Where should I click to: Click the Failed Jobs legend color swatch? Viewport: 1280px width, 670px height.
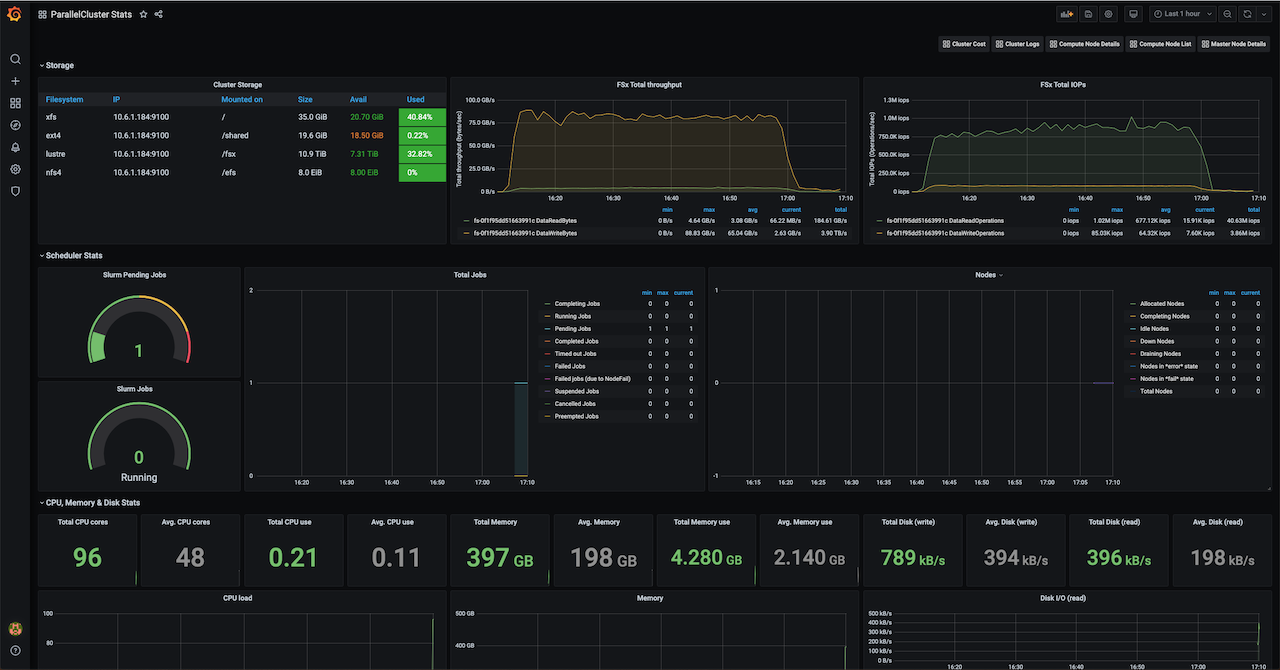coord(547,366)
